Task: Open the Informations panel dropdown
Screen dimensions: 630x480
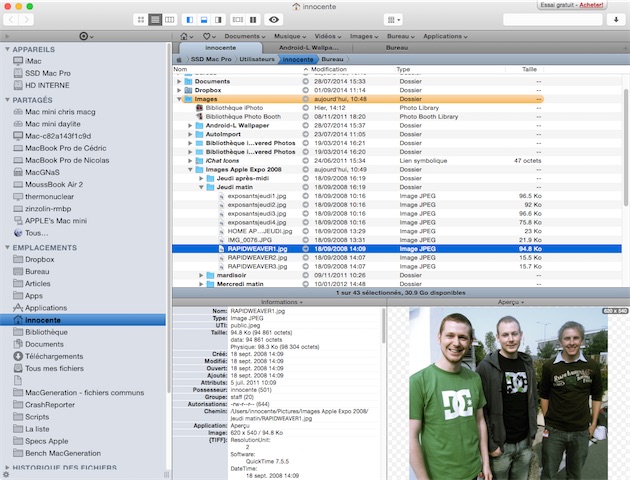Action: tap(282, 302)
